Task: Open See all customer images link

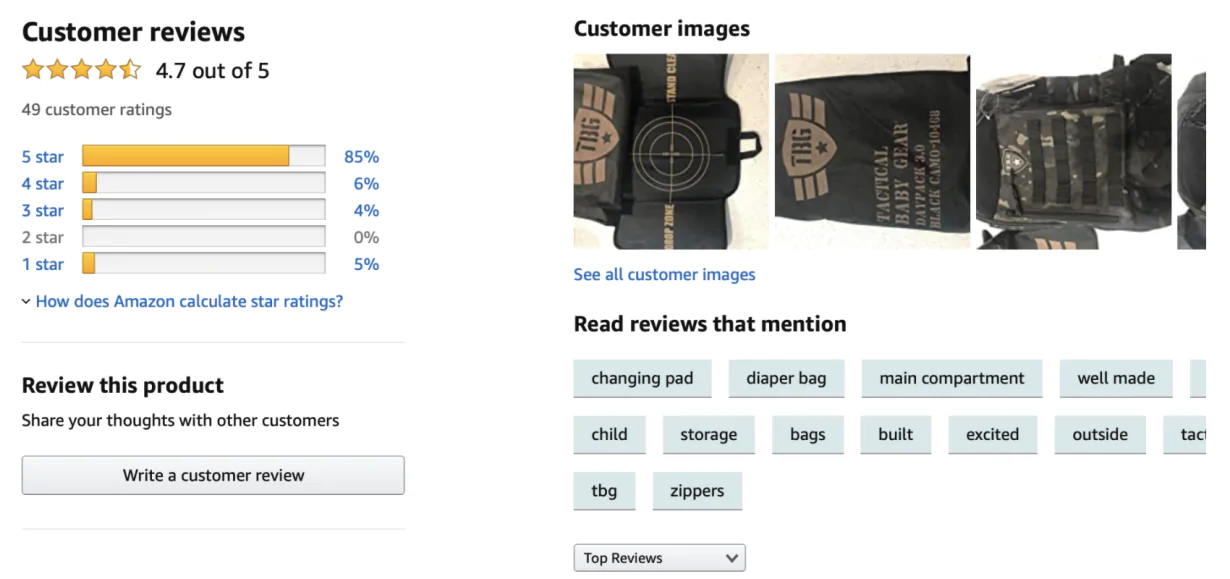Action: [664, 274]
